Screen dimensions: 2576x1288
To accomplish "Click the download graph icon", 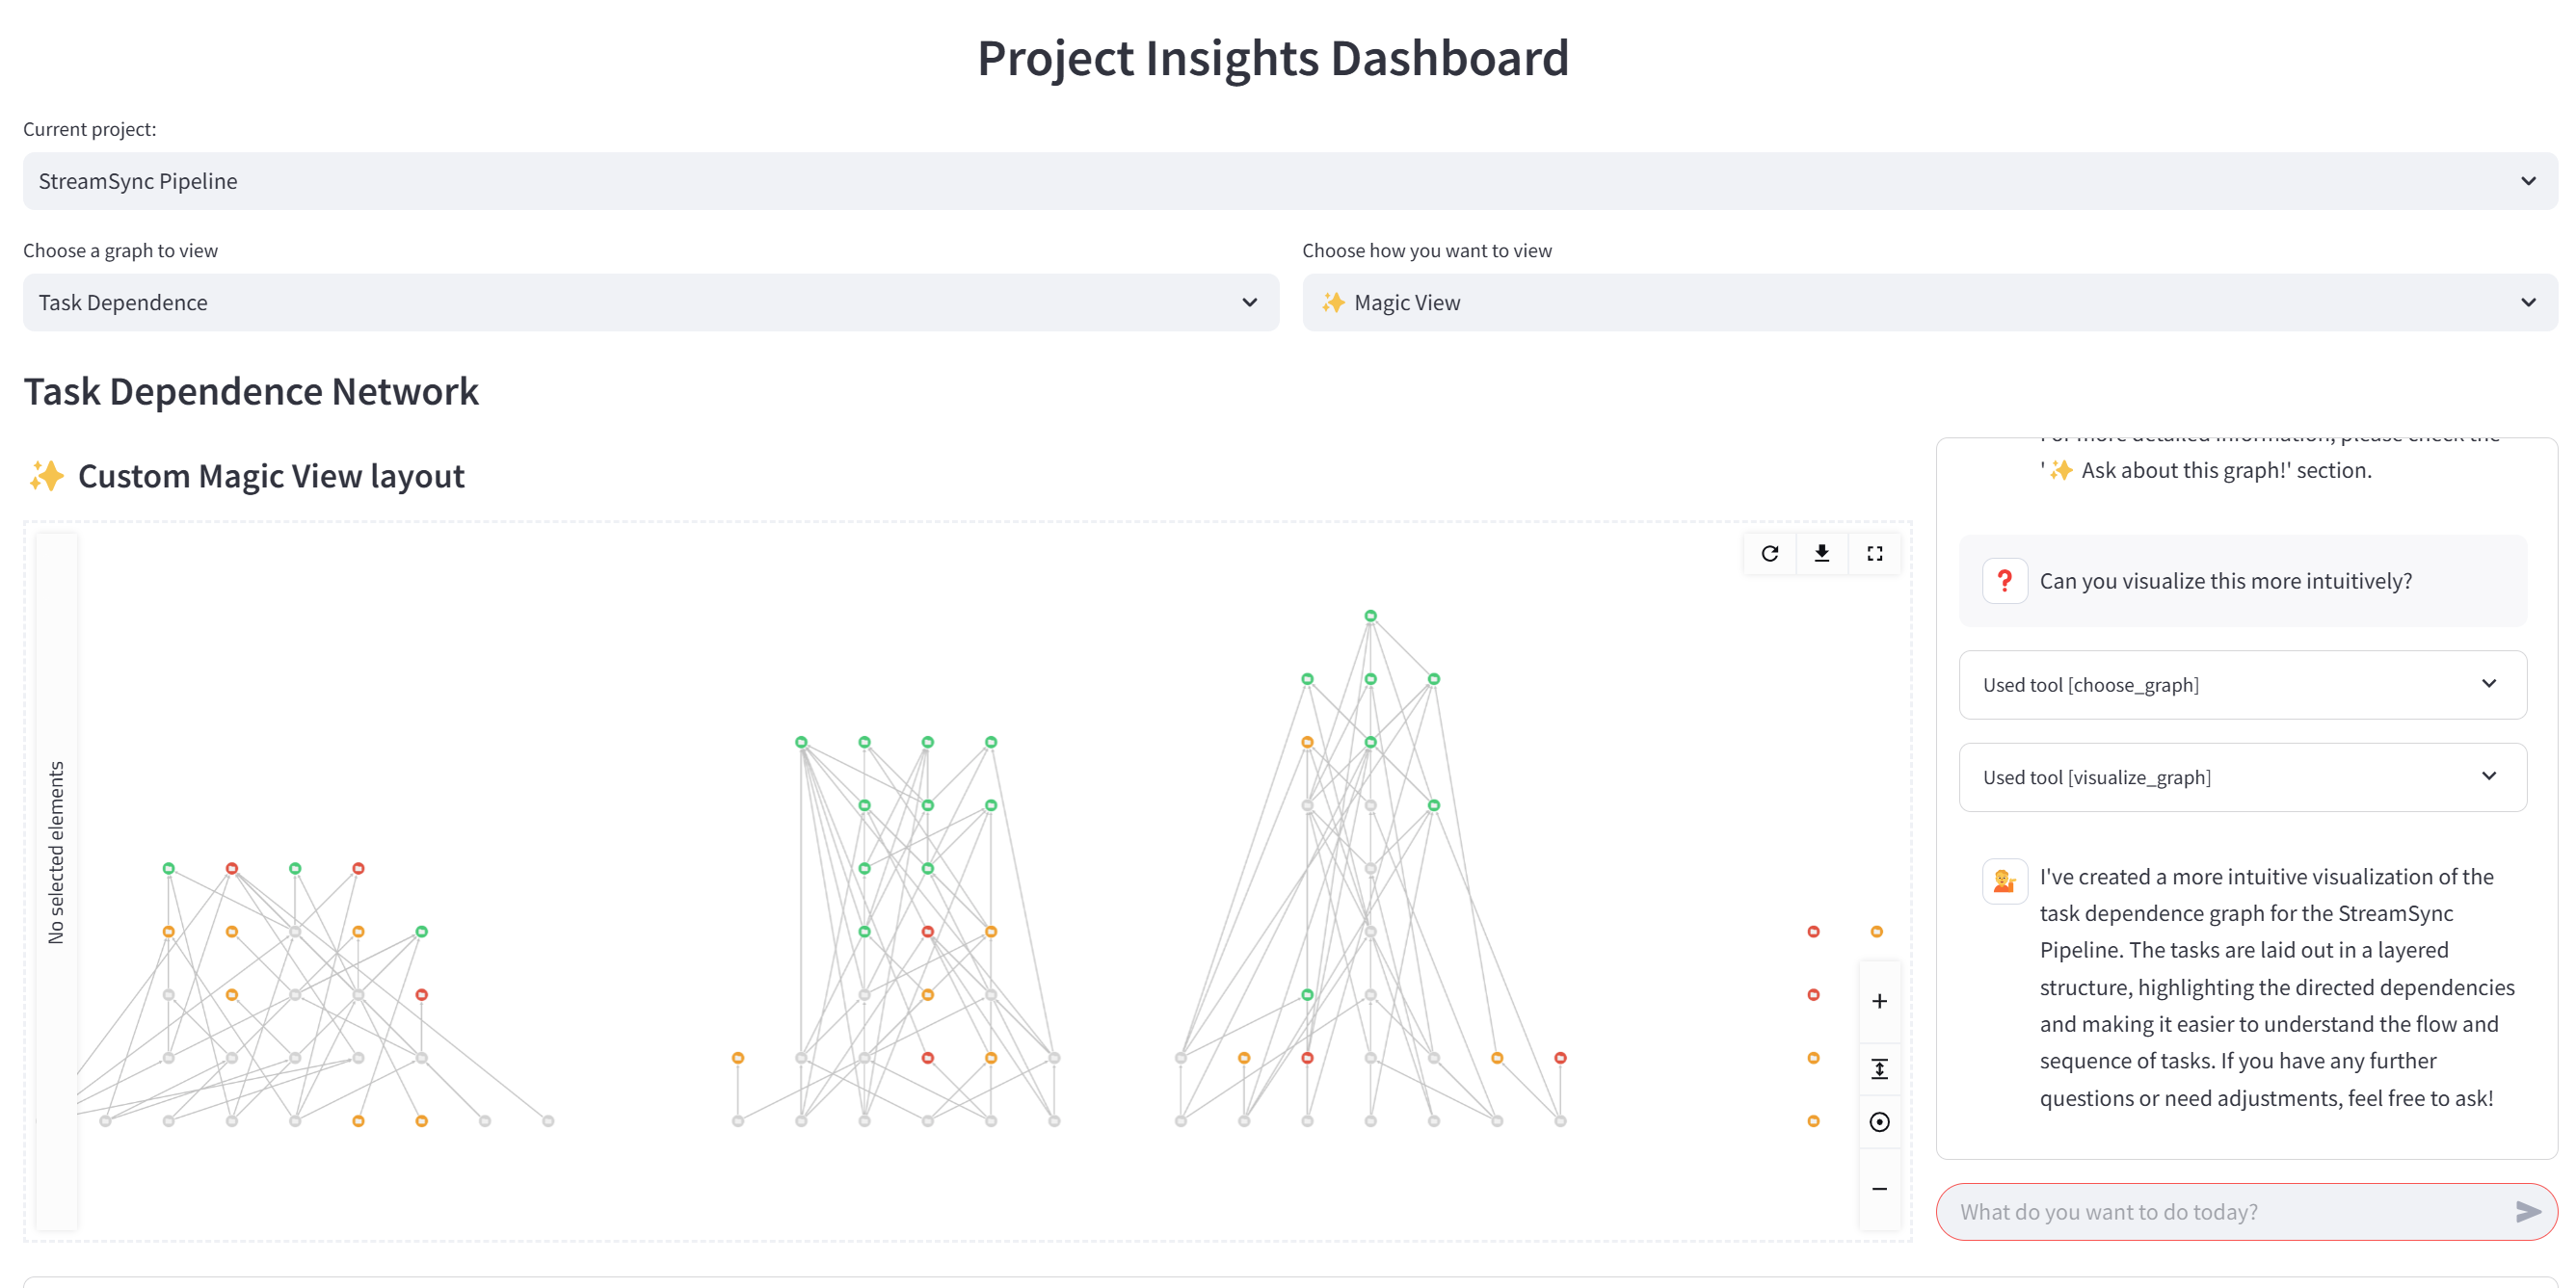I will [x=1822, y=553].
